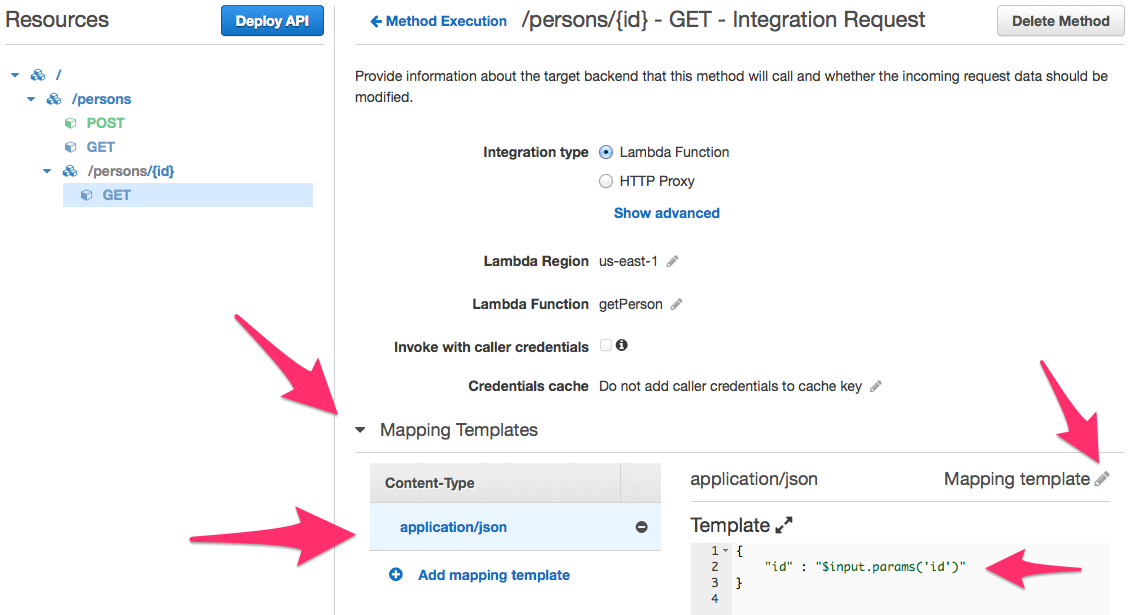
Task: Click the Mapping template pencil icon
Action: click(1102, 479)
